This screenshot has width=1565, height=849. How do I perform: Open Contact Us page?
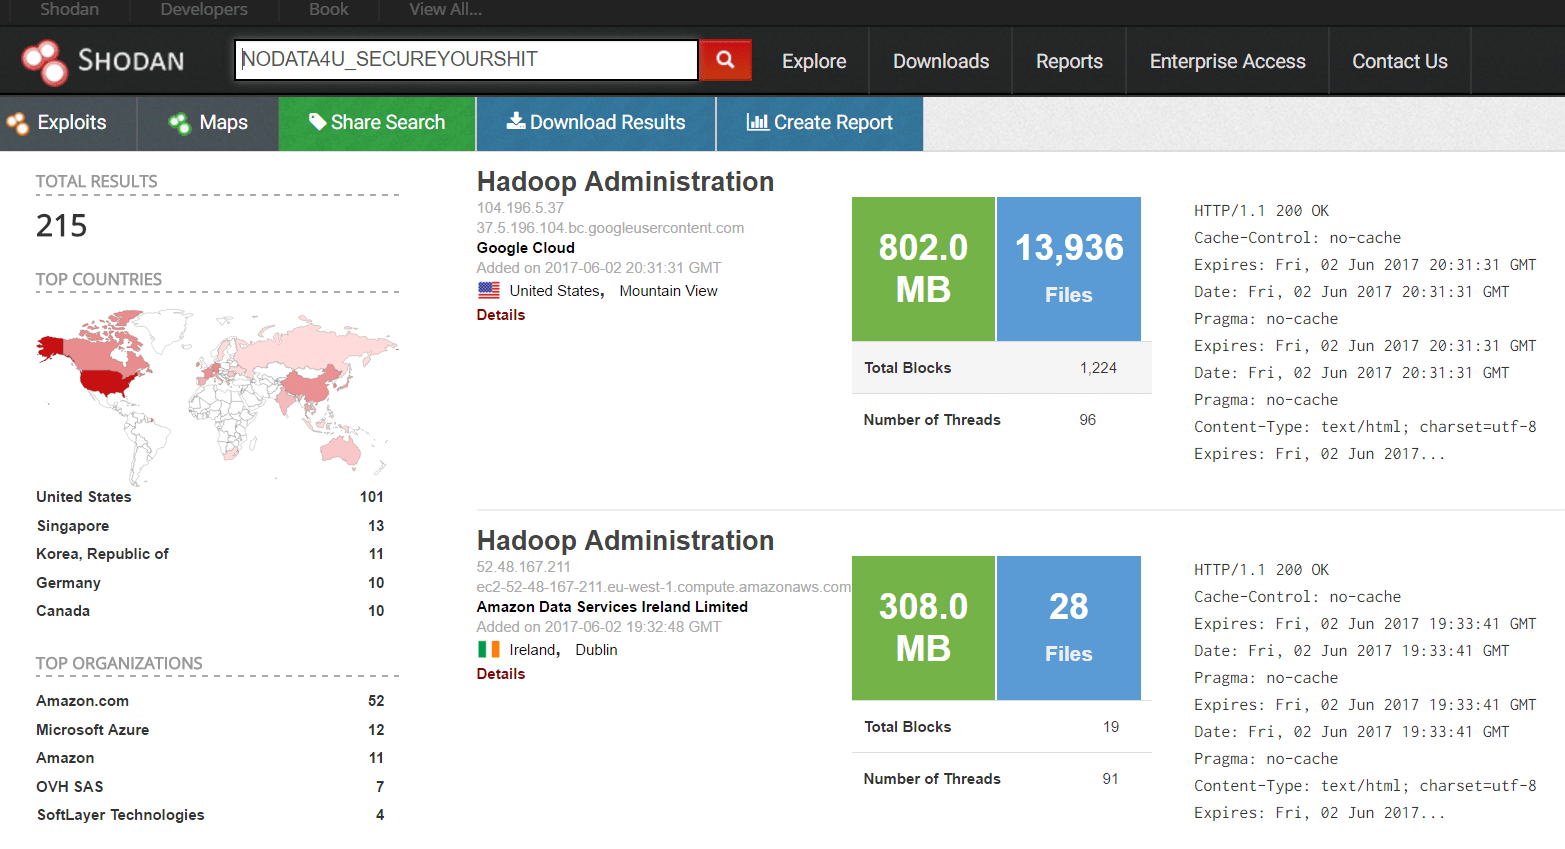pos(1400,61)
